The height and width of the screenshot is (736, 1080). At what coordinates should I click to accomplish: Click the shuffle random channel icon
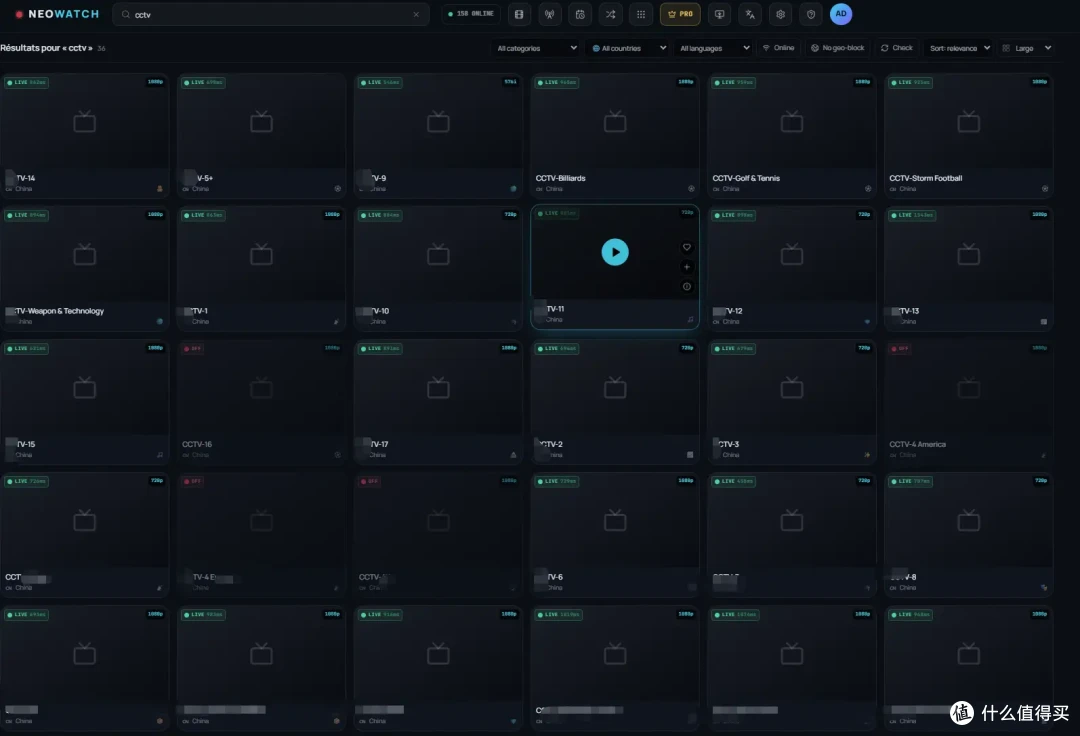point(610,14)
